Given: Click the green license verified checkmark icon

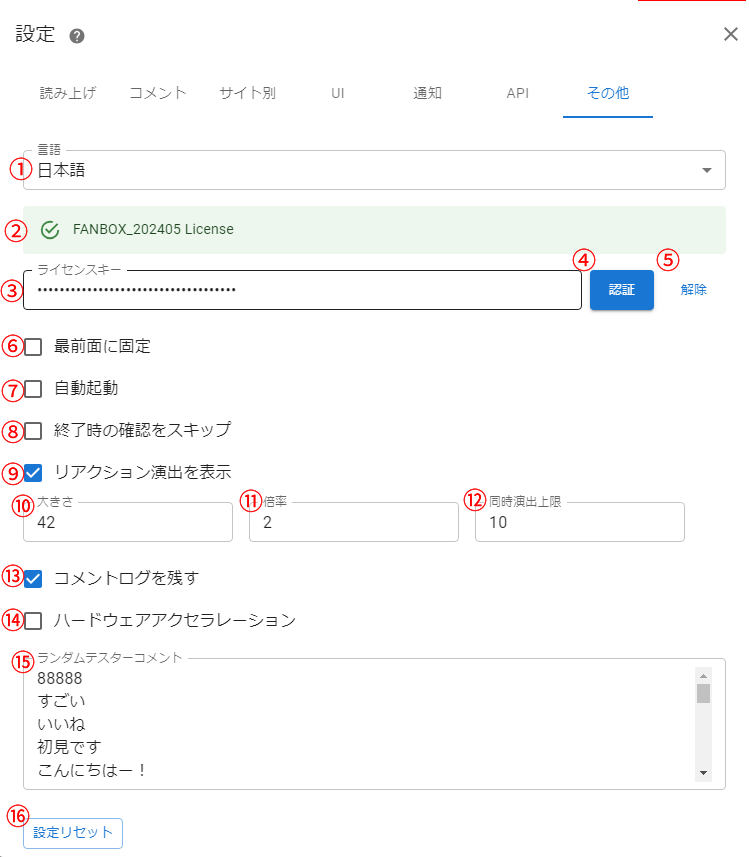Looking at the screenshot, I should pos(50,230).
